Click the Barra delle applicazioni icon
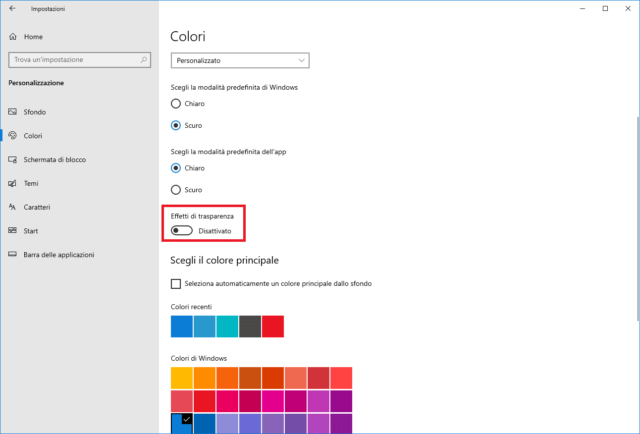 pyautogui.click(x=12, y=255)
